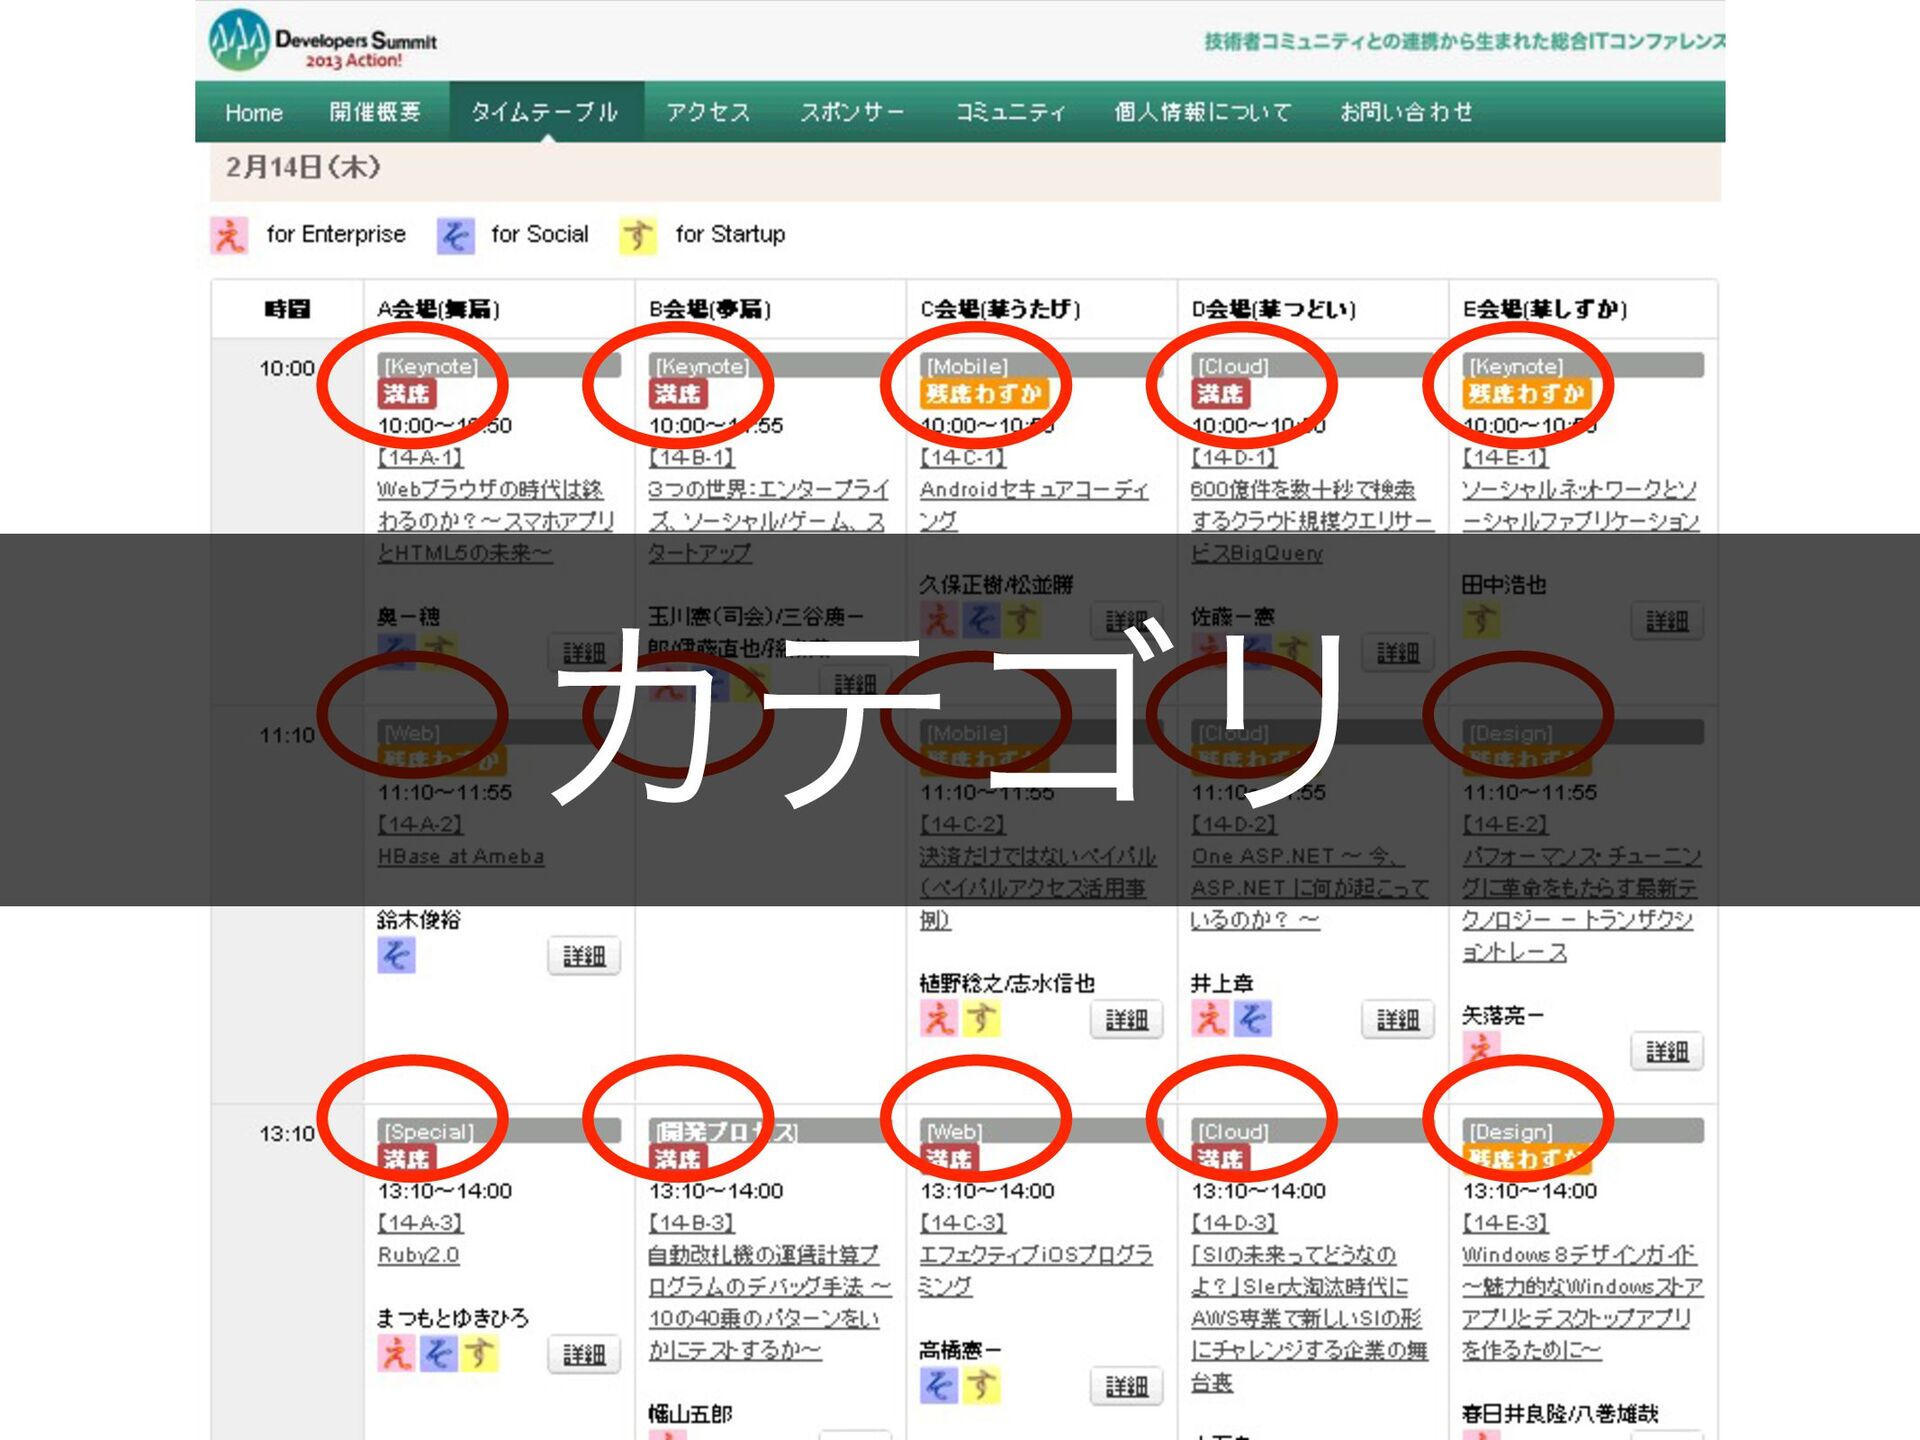1920x1440 pixels.
Task: Open the ソーシャルネットワークとソーシャルファブリケーション link
Action: [1580, 505]
